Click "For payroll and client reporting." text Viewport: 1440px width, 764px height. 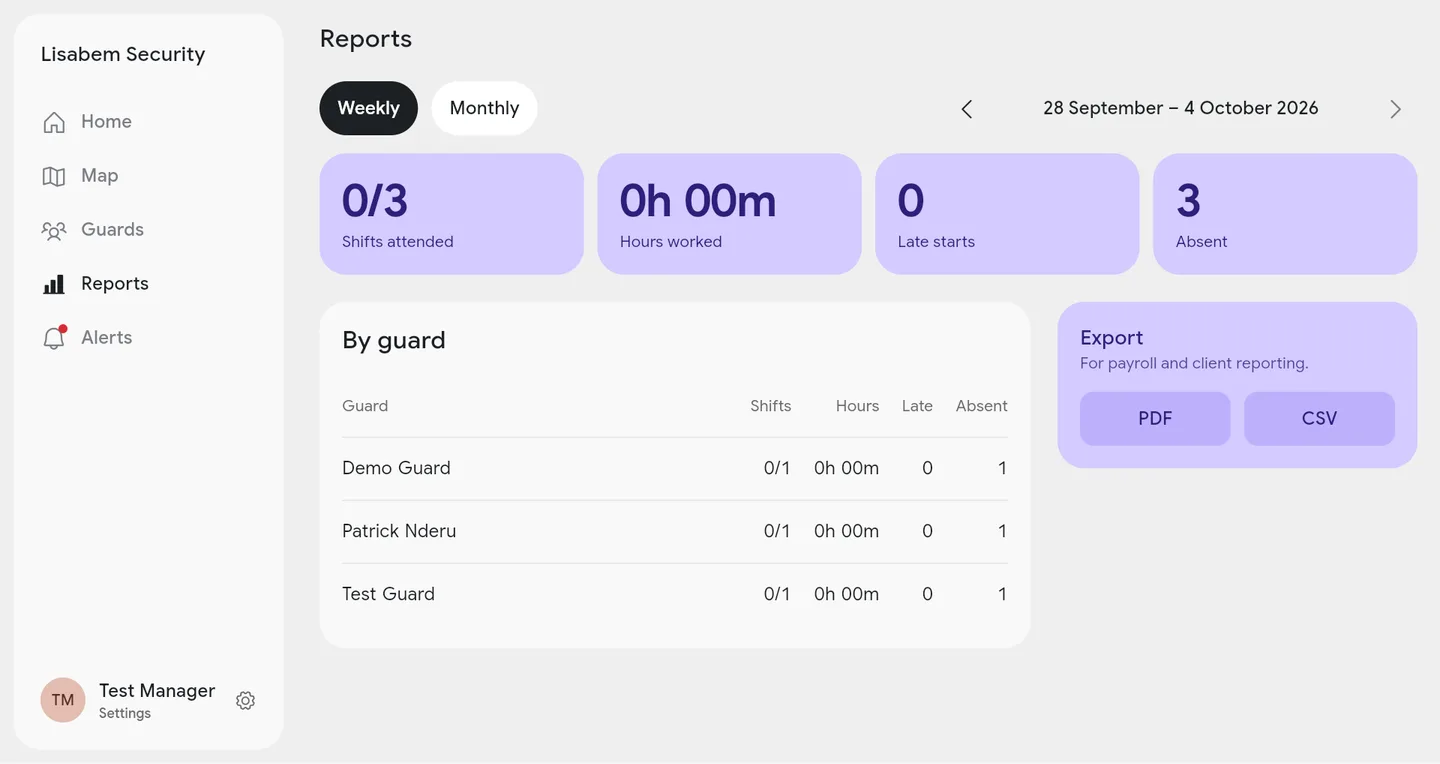click(x=1194, y=363)
